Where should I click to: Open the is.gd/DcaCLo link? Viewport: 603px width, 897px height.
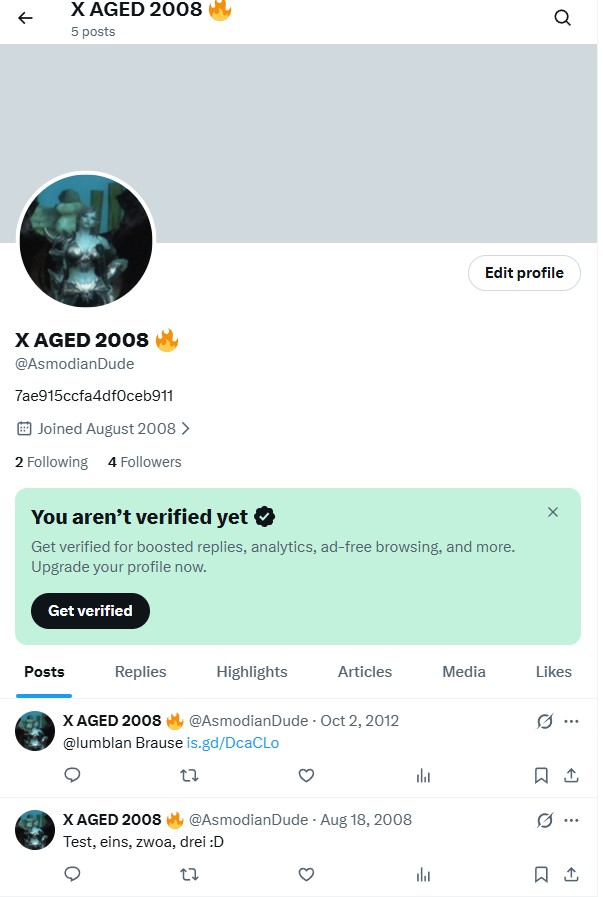click(233, 743)
